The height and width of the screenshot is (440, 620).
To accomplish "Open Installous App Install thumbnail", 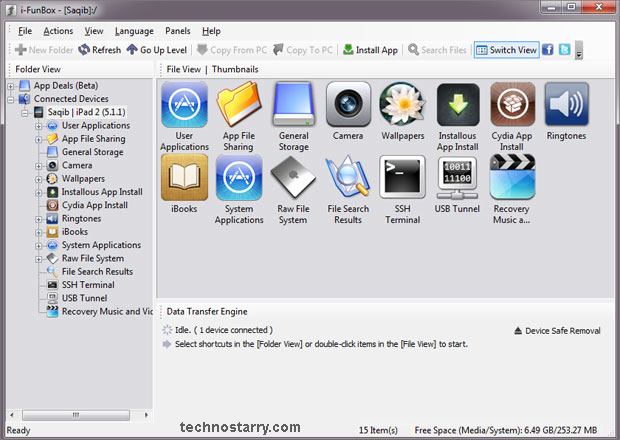I will 458,105.
